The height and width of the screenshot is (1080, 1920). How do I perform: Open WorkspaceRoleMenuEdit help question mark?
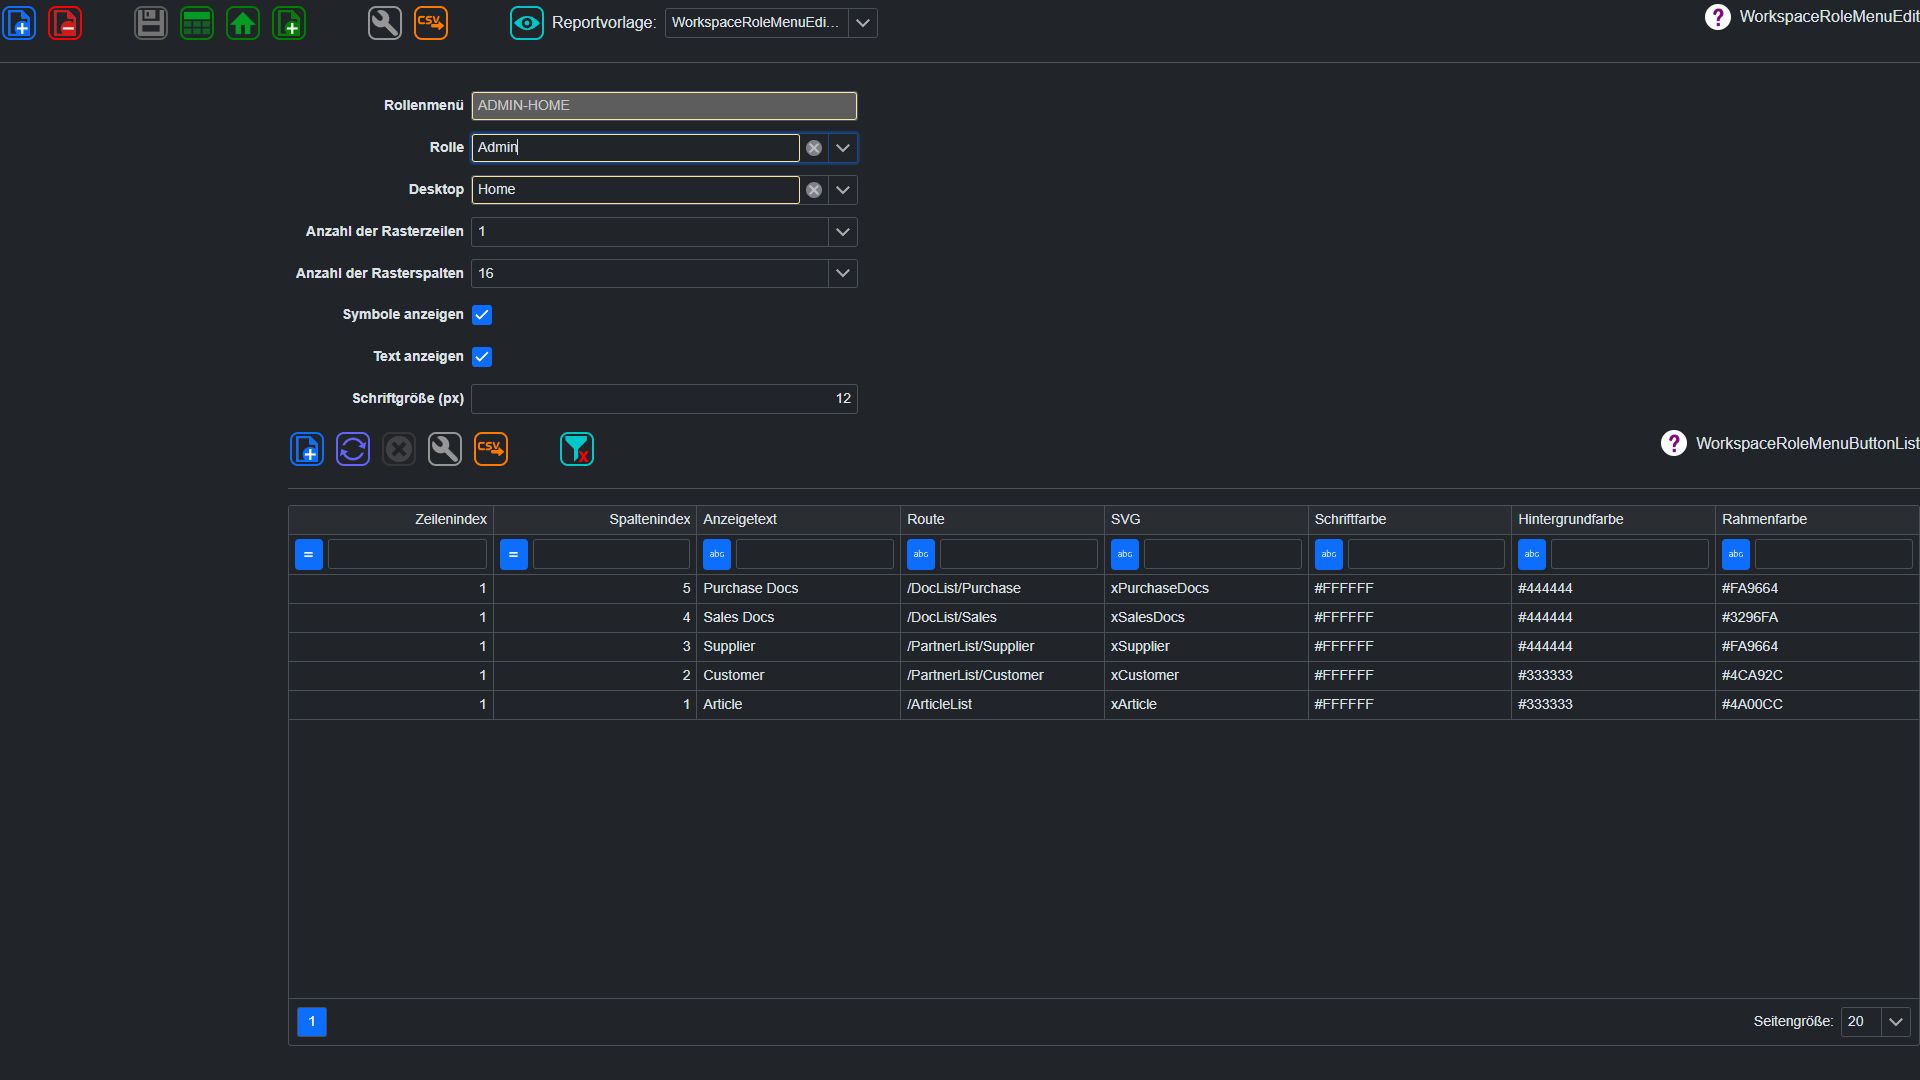[x=1717, y=16]
